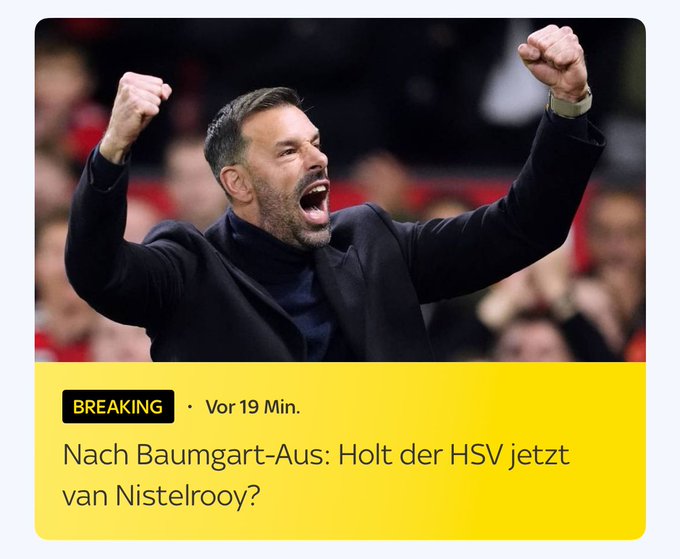Open the article photo of the cheering coach
This screenshot has width=680, height=559.
click(340, 190)
